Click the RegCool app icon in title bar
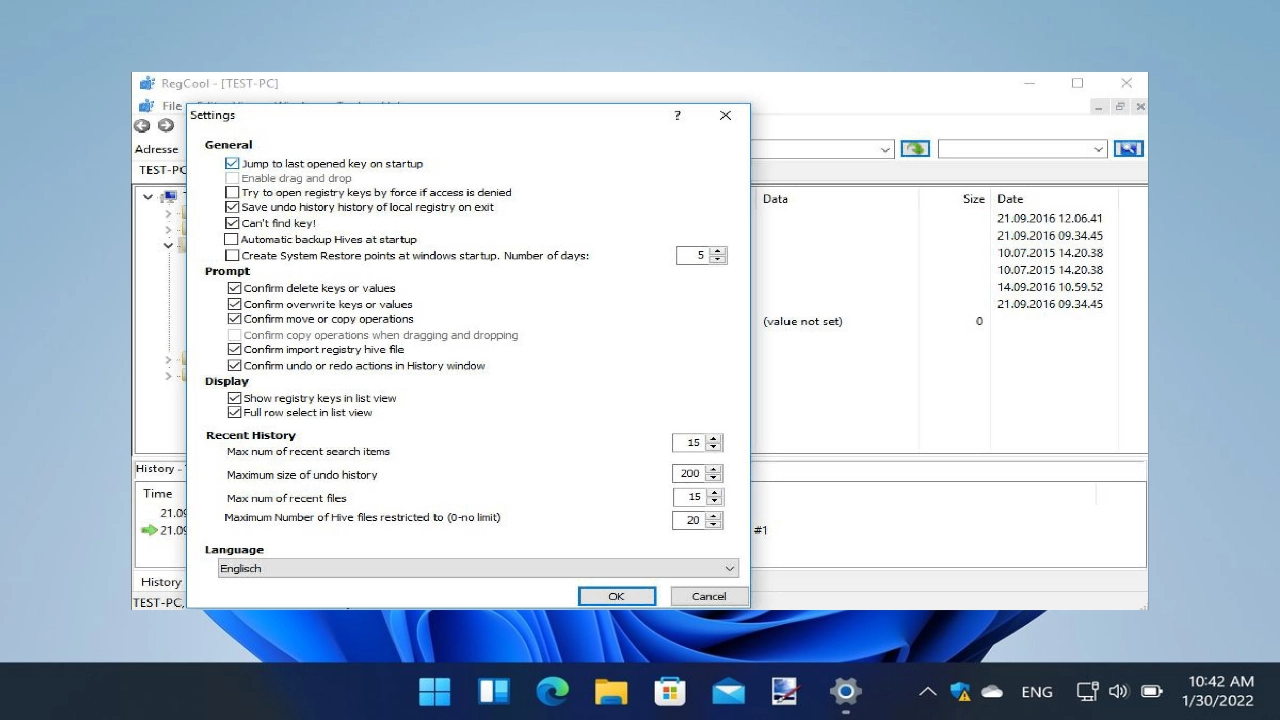Screen dimensions: 1280x720 (147, 83)
